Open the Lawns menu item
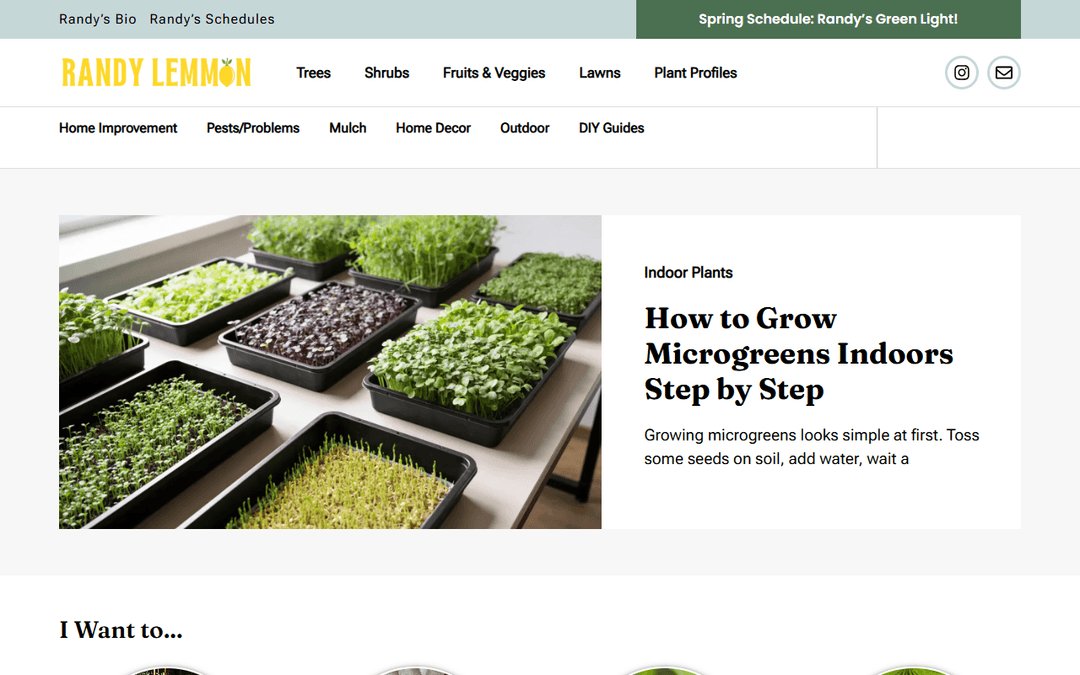This screenshot has width=1080, height=675. coord(599,73)
